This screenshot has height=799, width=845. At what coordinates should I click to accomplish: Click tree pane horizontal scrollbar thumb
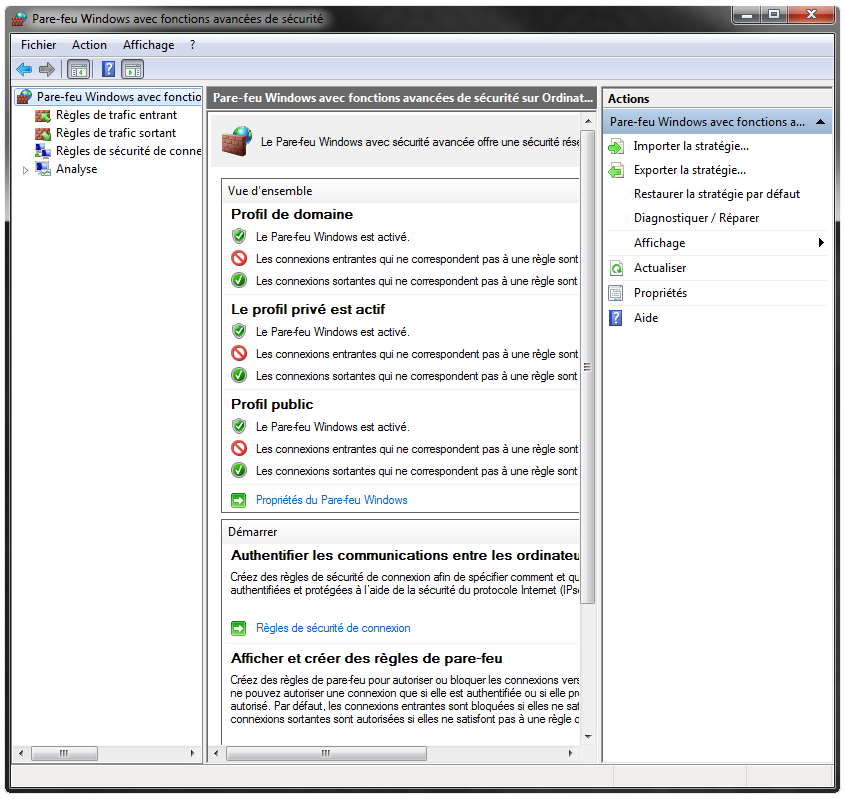click(64, 753)
